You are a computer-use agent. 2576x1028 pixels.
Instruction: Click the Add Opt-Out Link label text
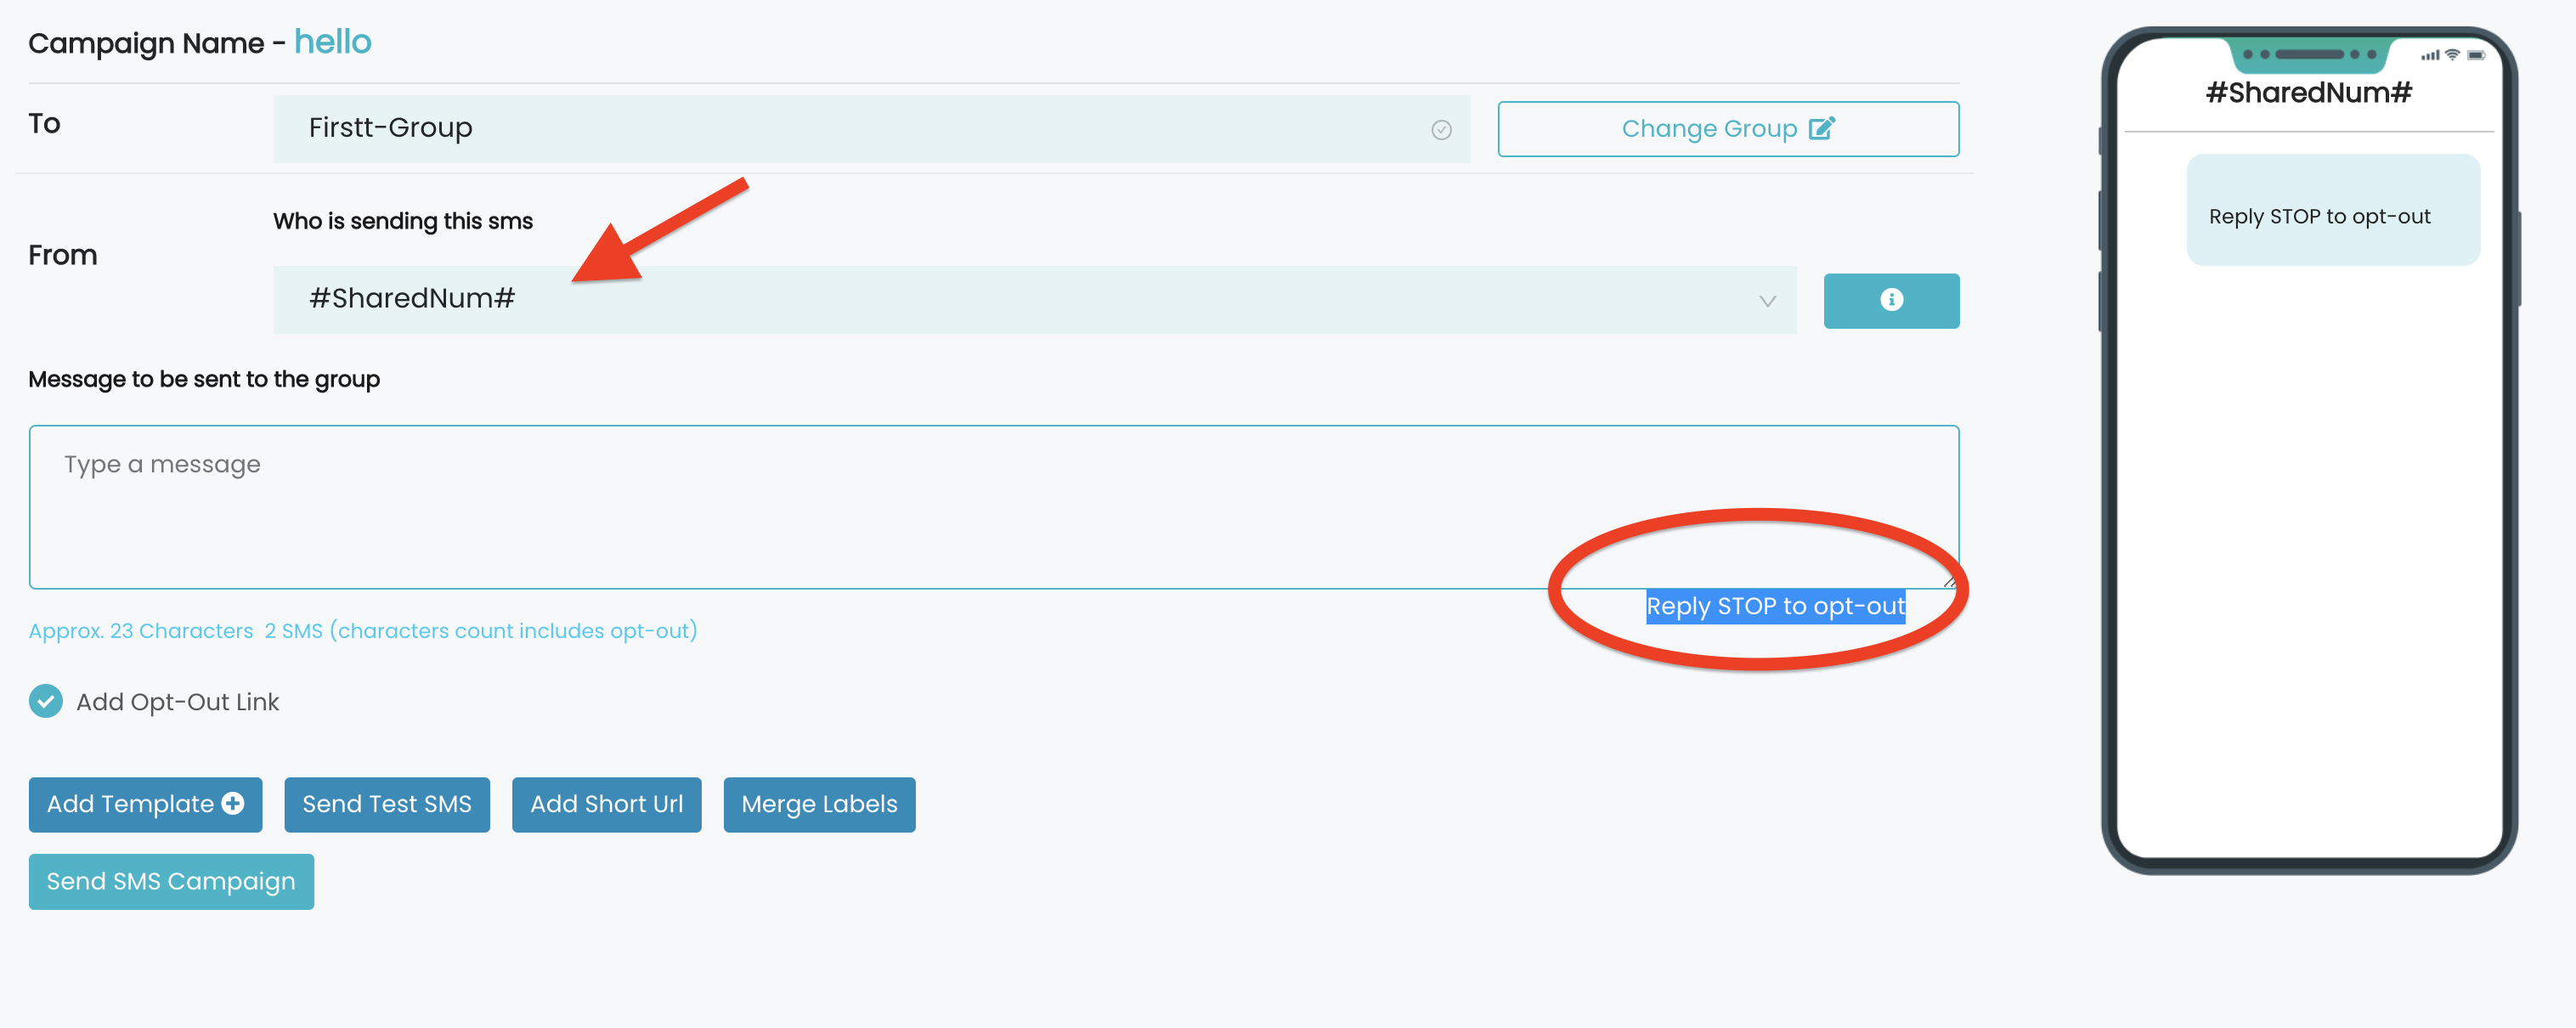[x=178, y=702]
